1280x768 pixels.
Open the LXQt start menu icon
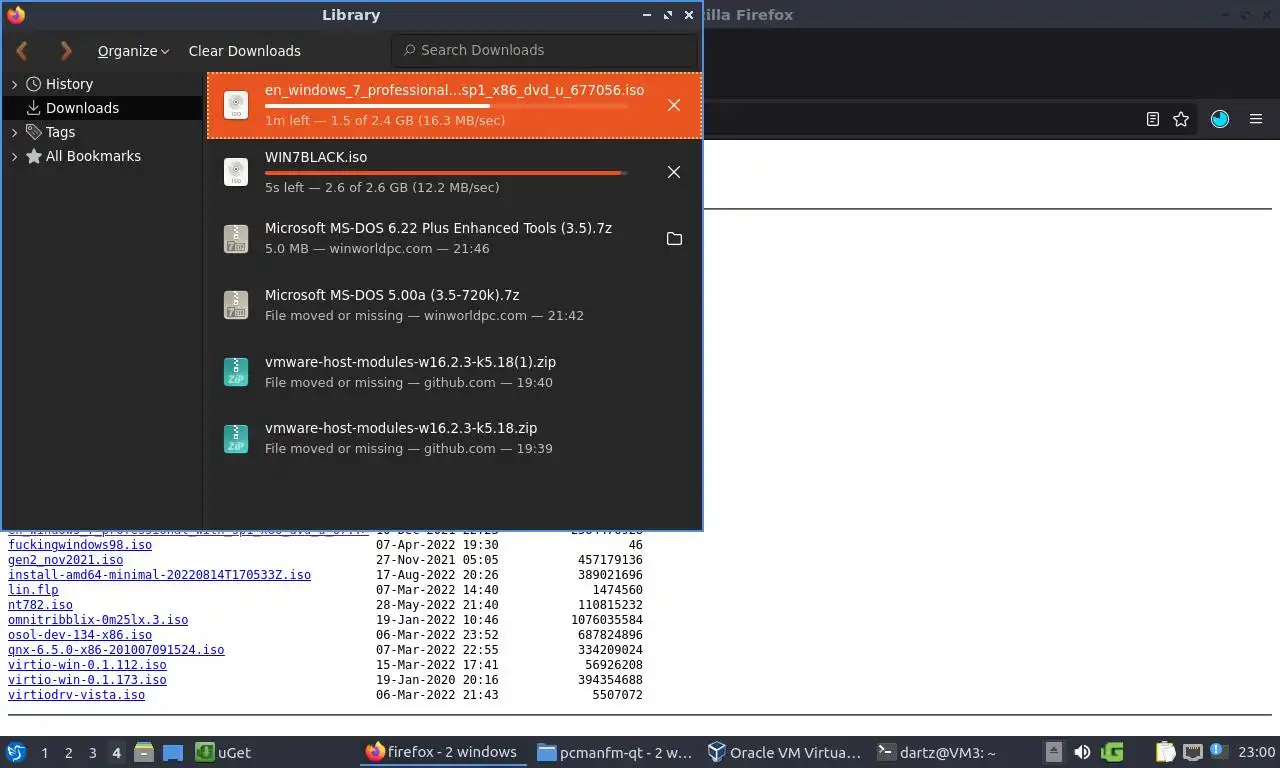(16, 752)
